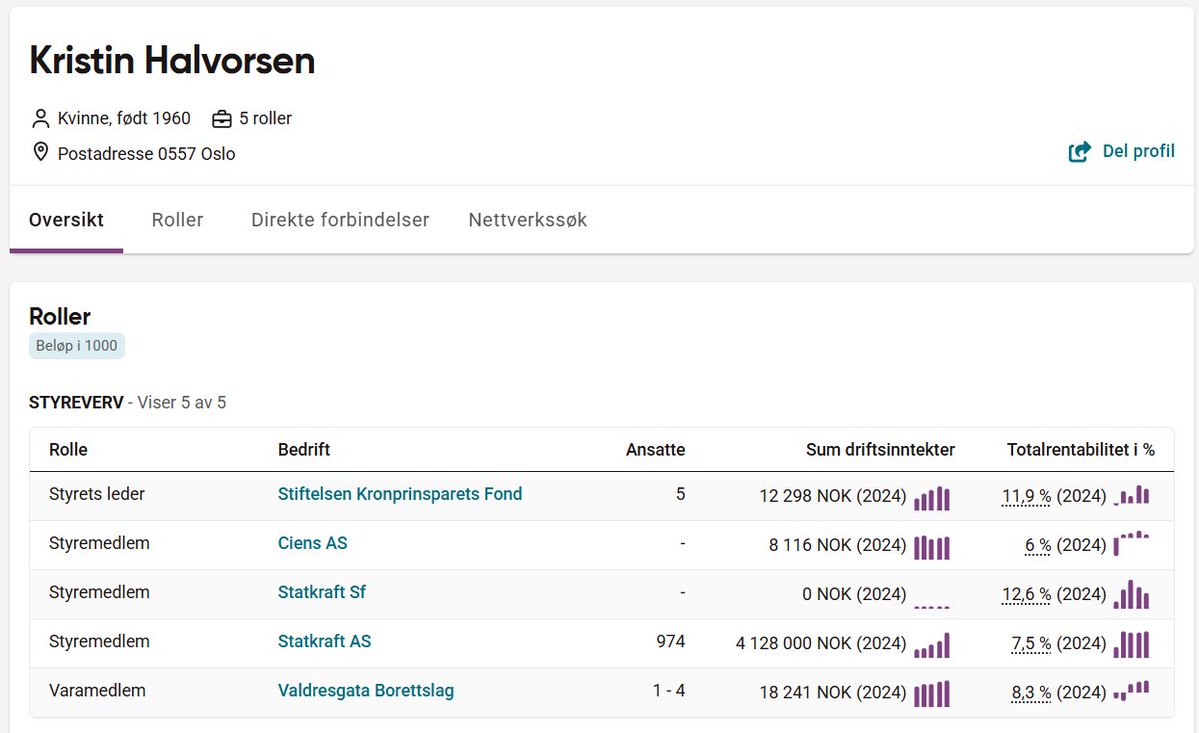Open the Ciens AS company link
1199x733 pixels.
tap(312, 543)
